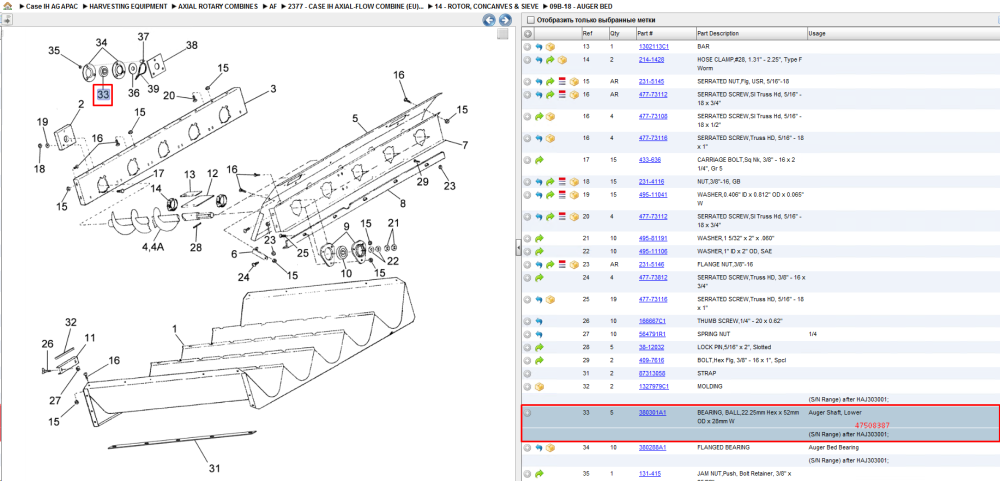The height and width of the screenshot is (481, 1000).
Task: Click blue arrow in THUMB SCREW row
Action: coord(538,321)
